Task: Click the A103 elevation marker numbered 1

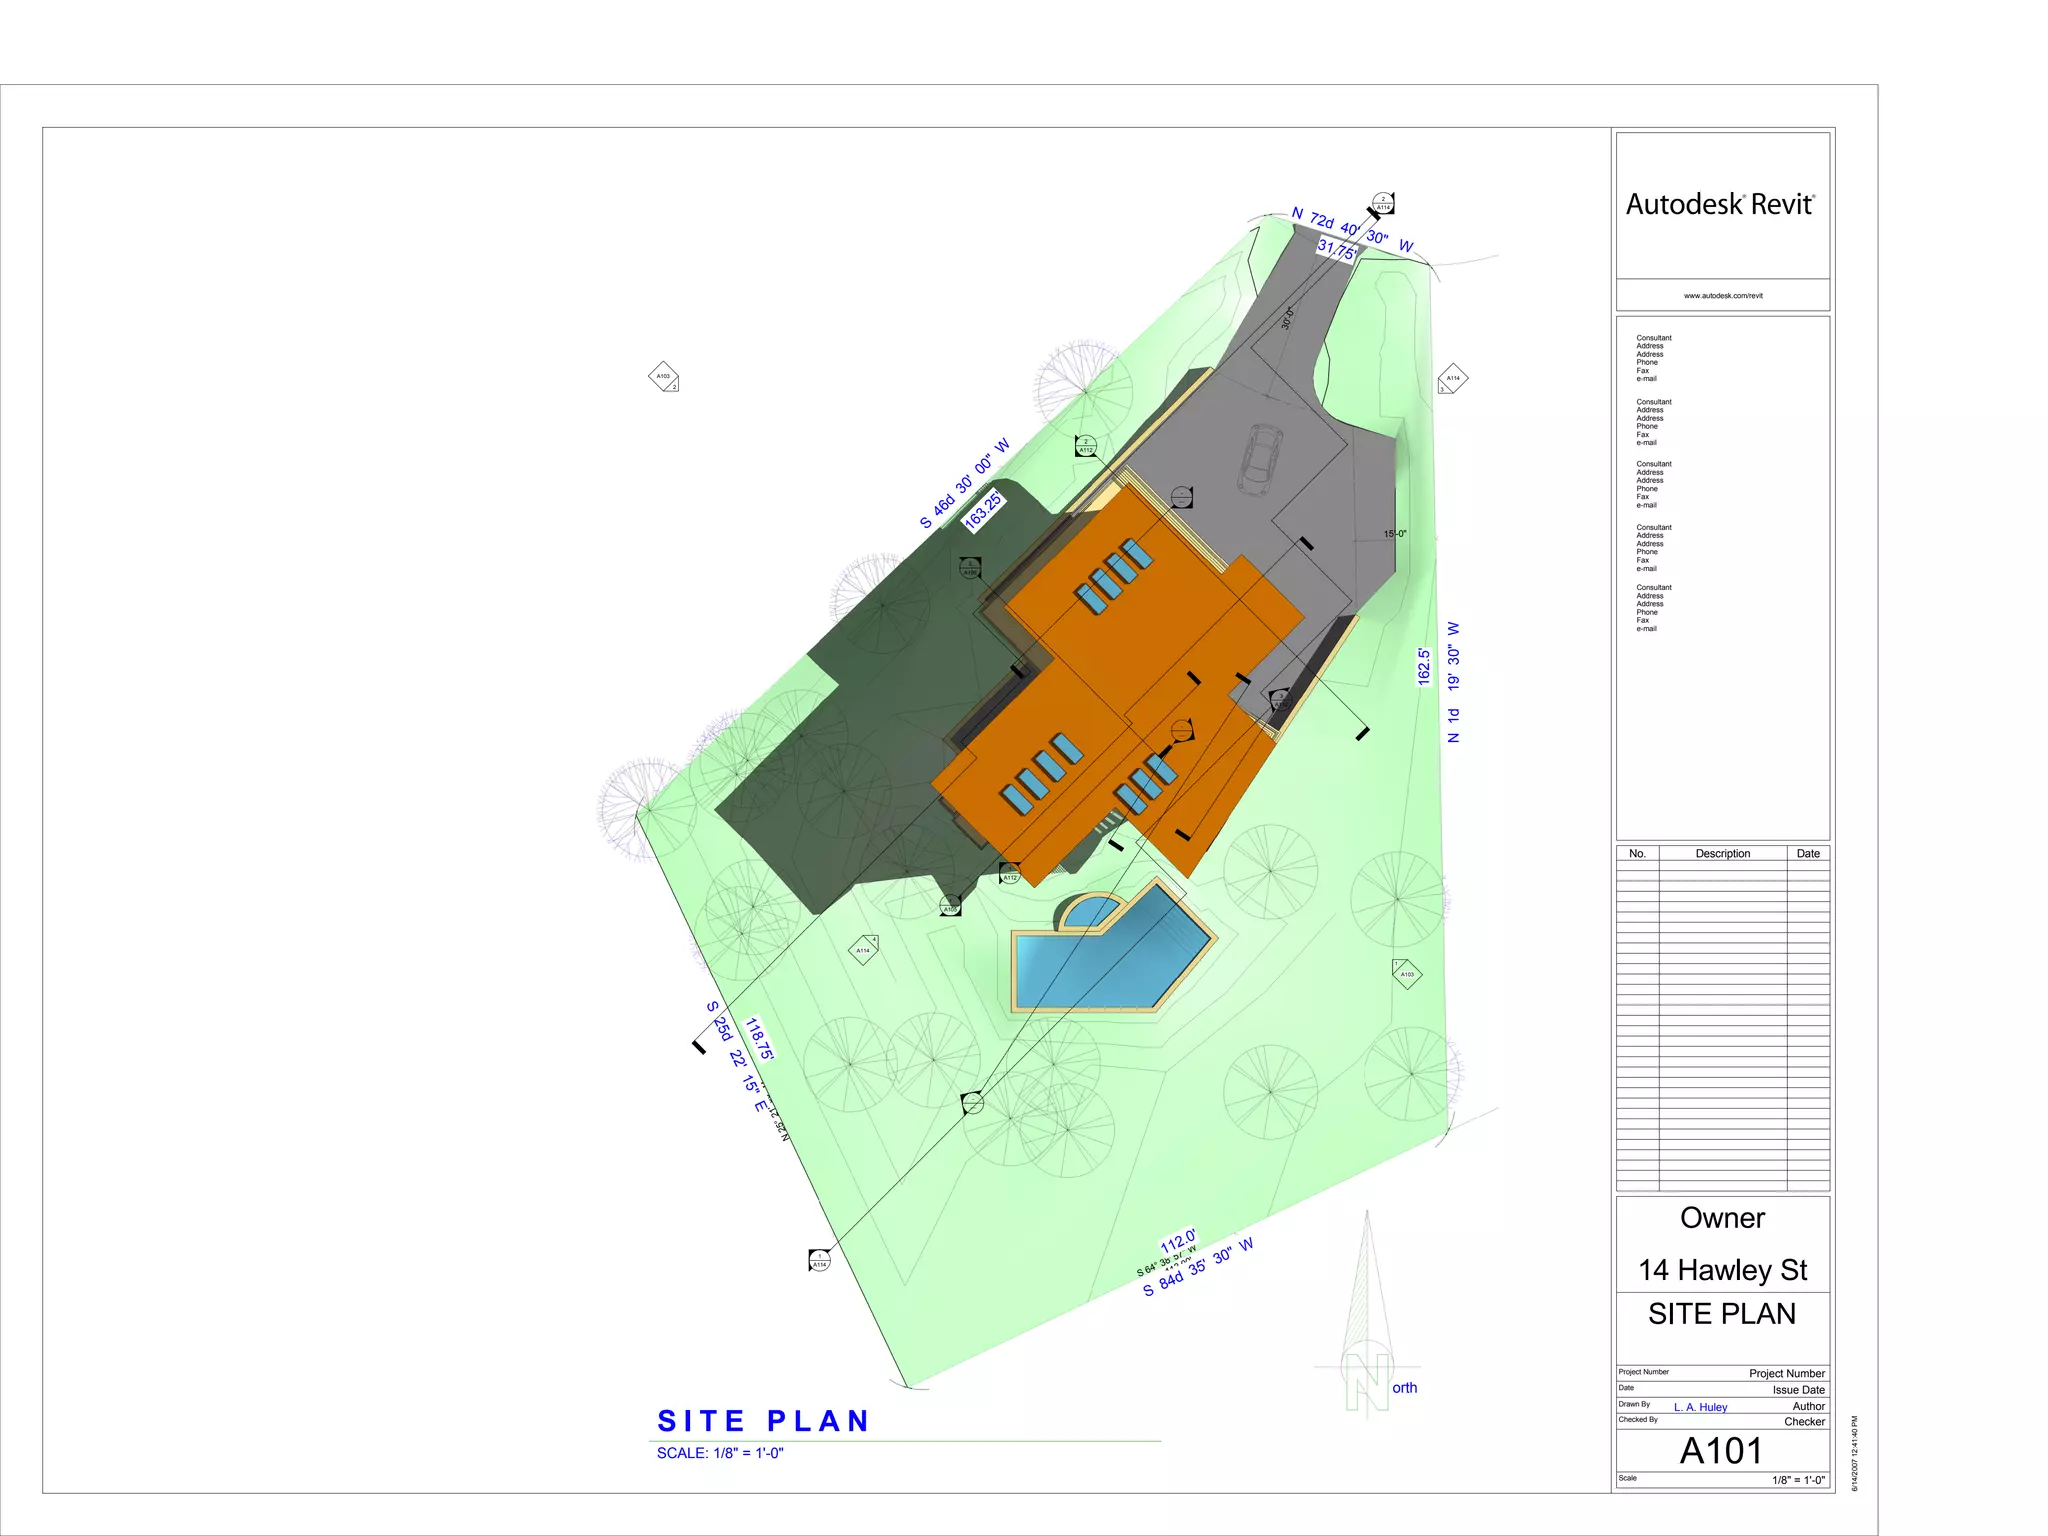Action: [x=1406, y=973]
